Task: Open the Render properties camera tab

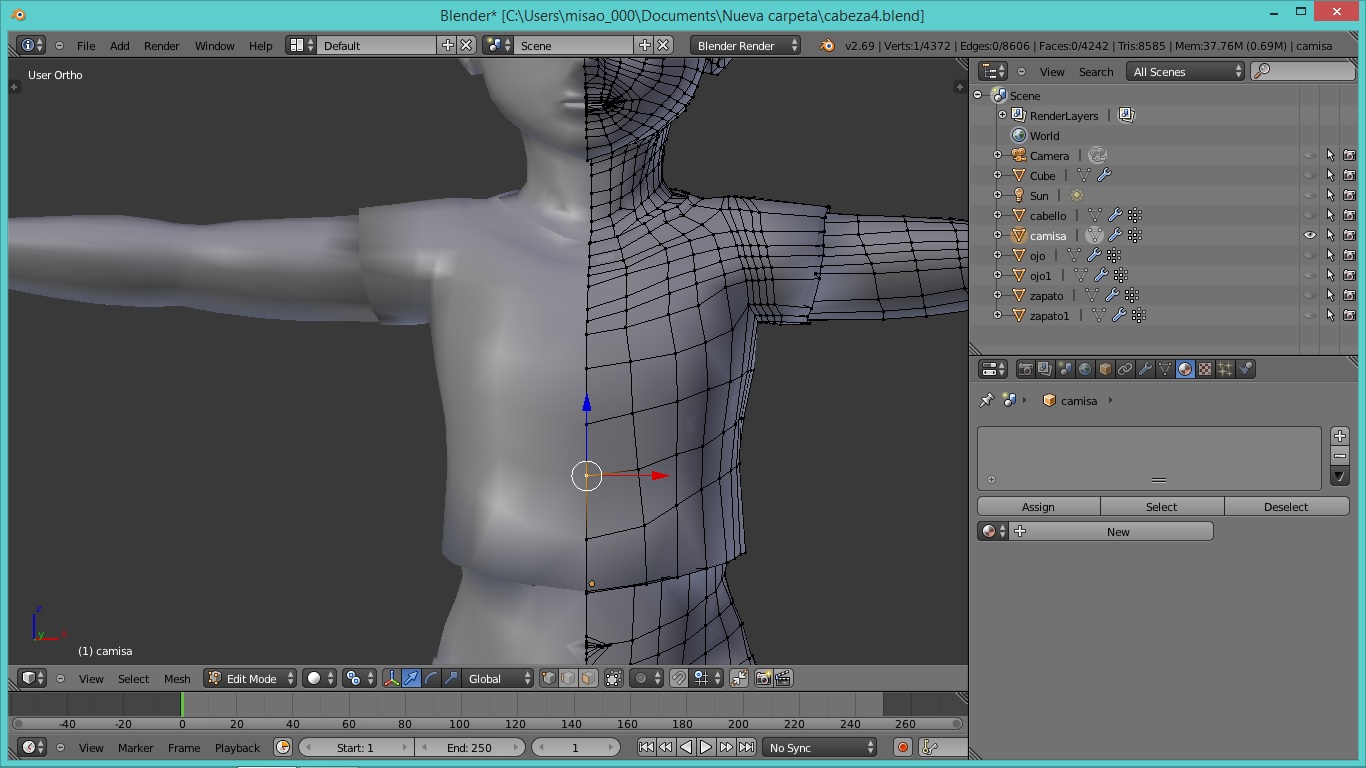Action: [x=1025, y=369]
